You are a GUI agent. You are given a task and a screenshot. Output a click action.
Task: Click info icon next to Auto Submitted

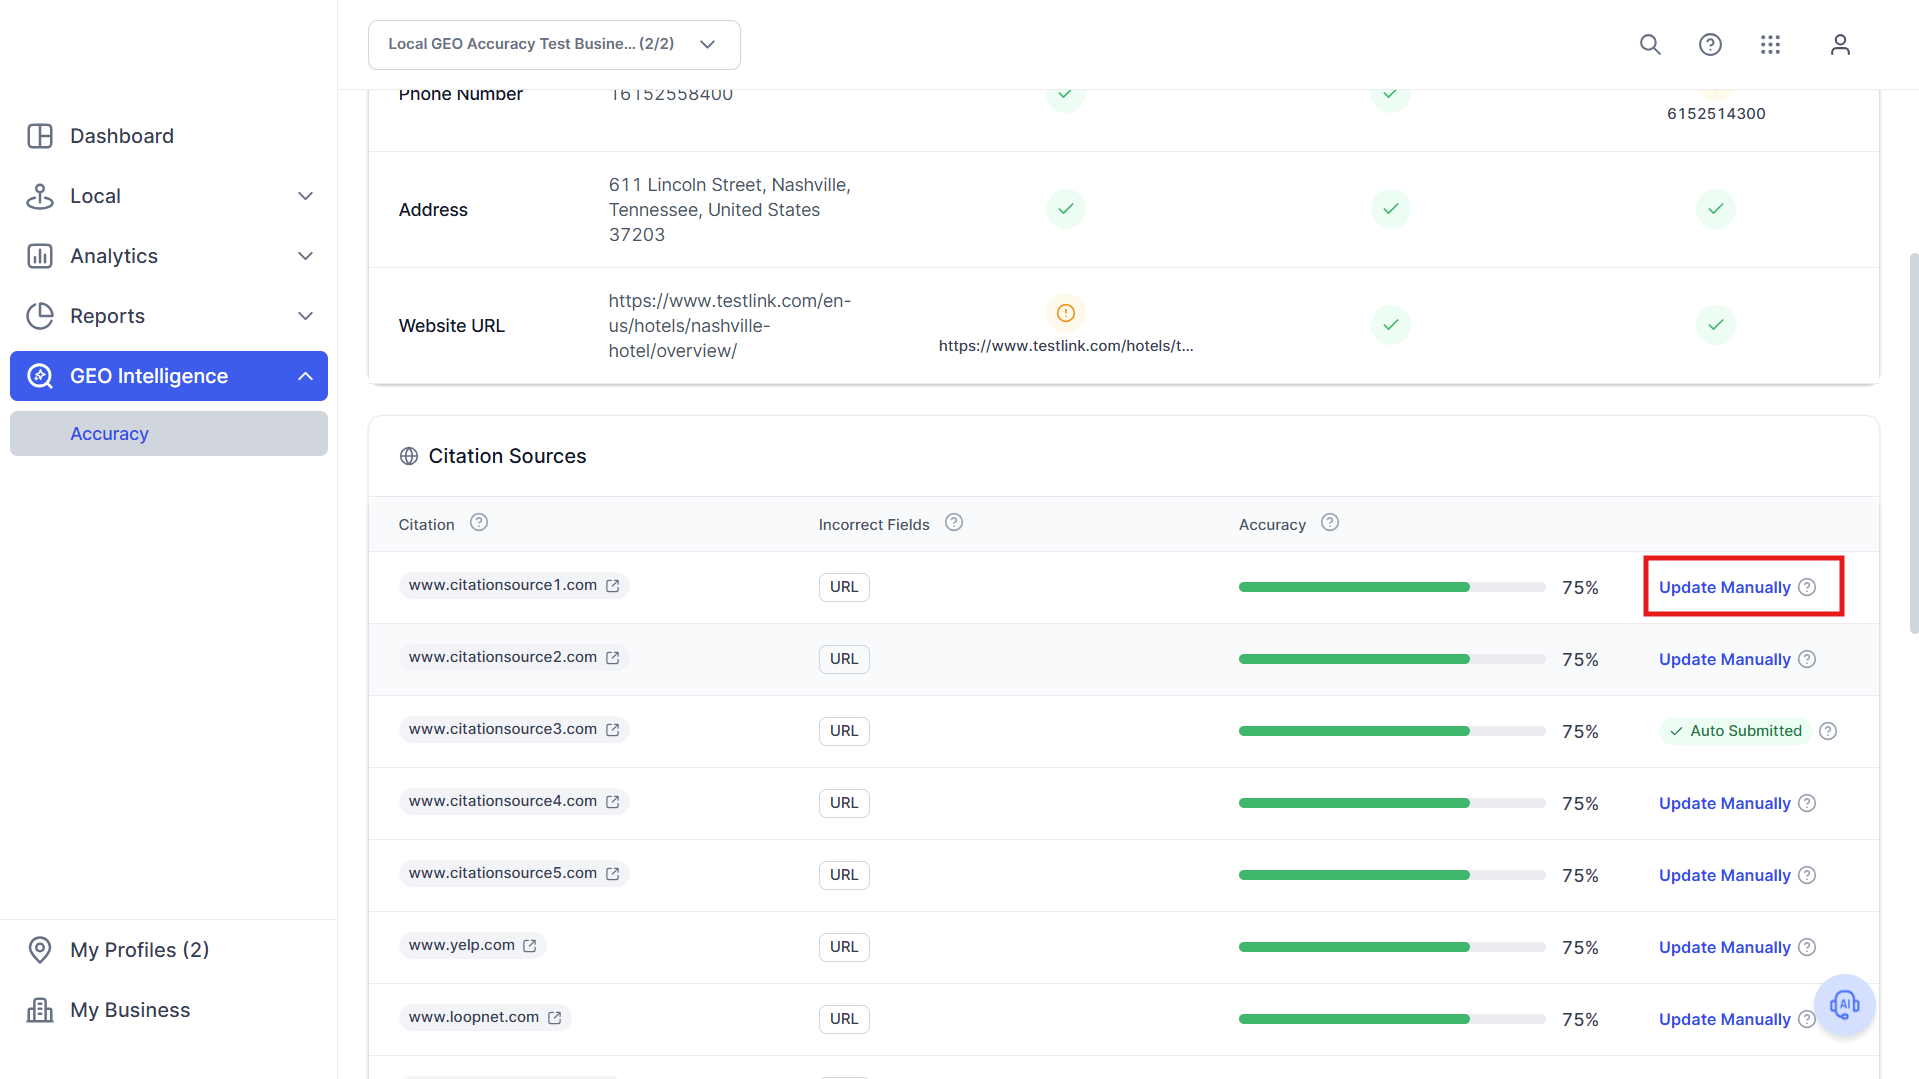point(1828,731)
